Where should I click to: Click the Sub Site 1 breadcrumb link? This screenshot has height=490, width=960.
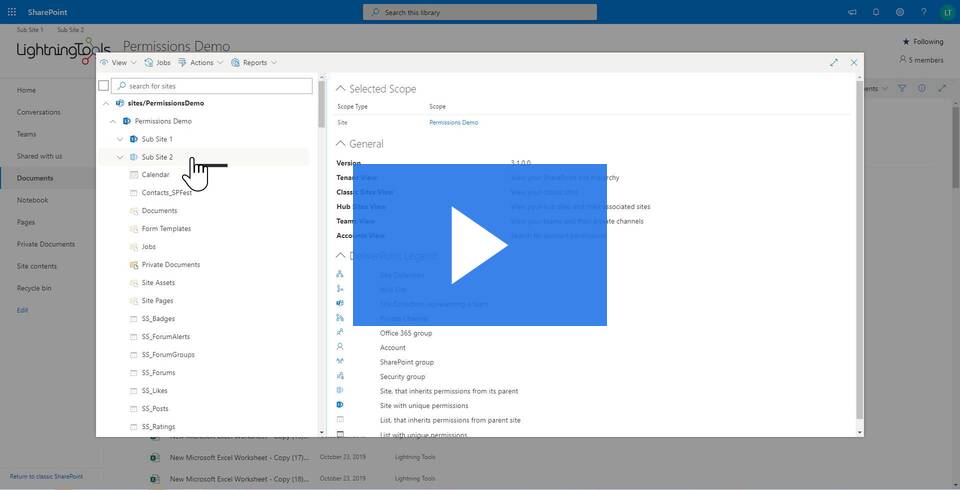click(x=30, y=29)
